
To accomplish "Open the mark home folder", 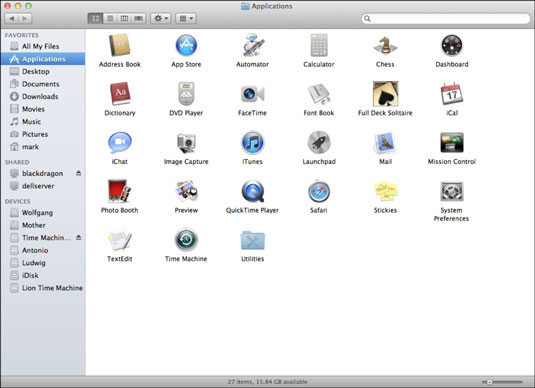I will tap(43, 147).
